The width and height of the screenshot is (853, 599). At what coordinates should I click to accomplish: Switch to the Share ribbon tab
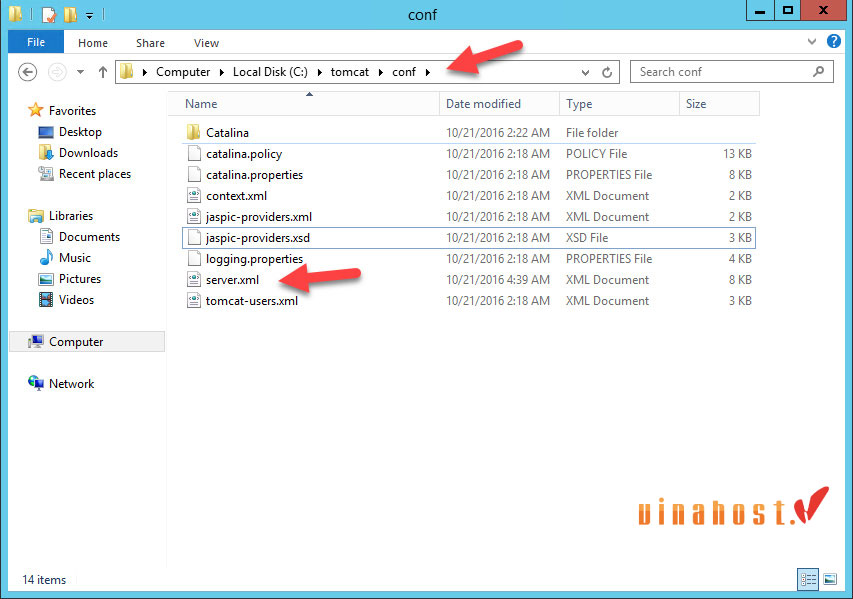150,43
